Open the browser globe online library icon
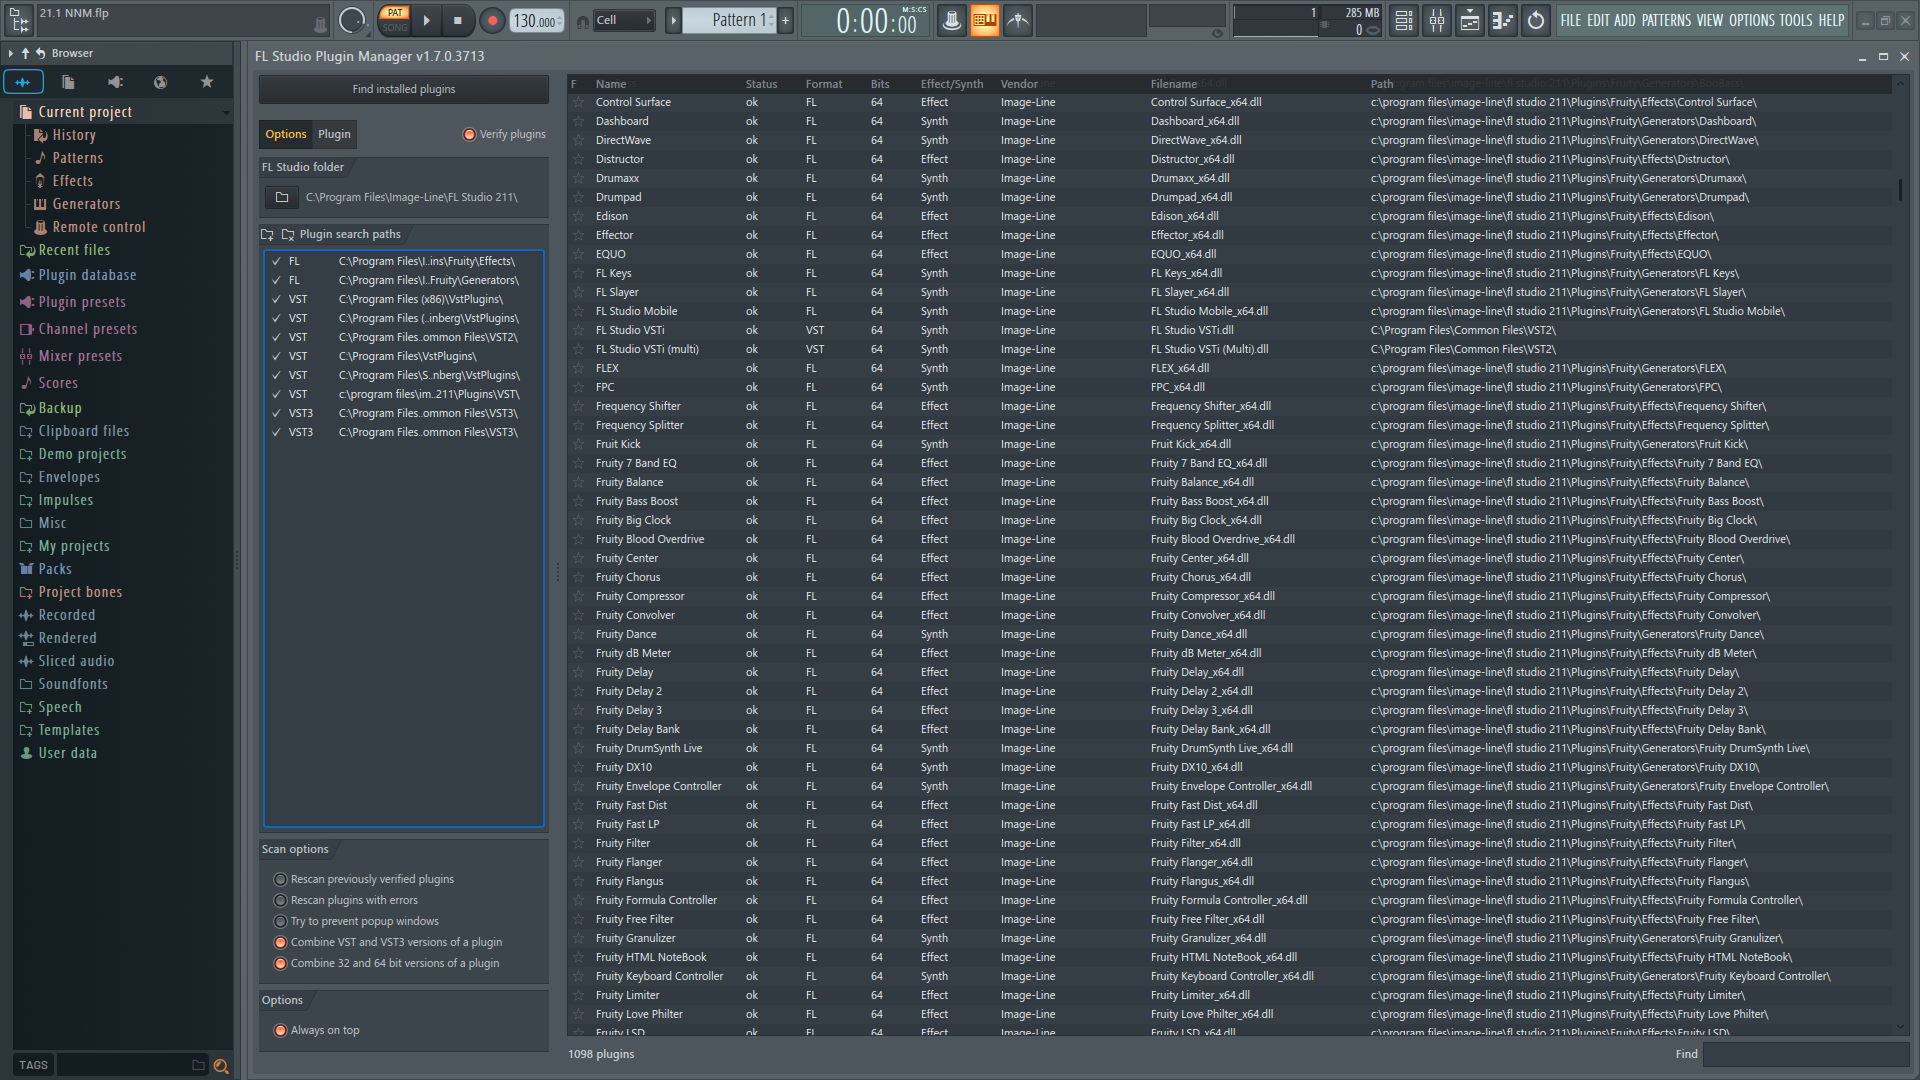 (x=160, y=82)
